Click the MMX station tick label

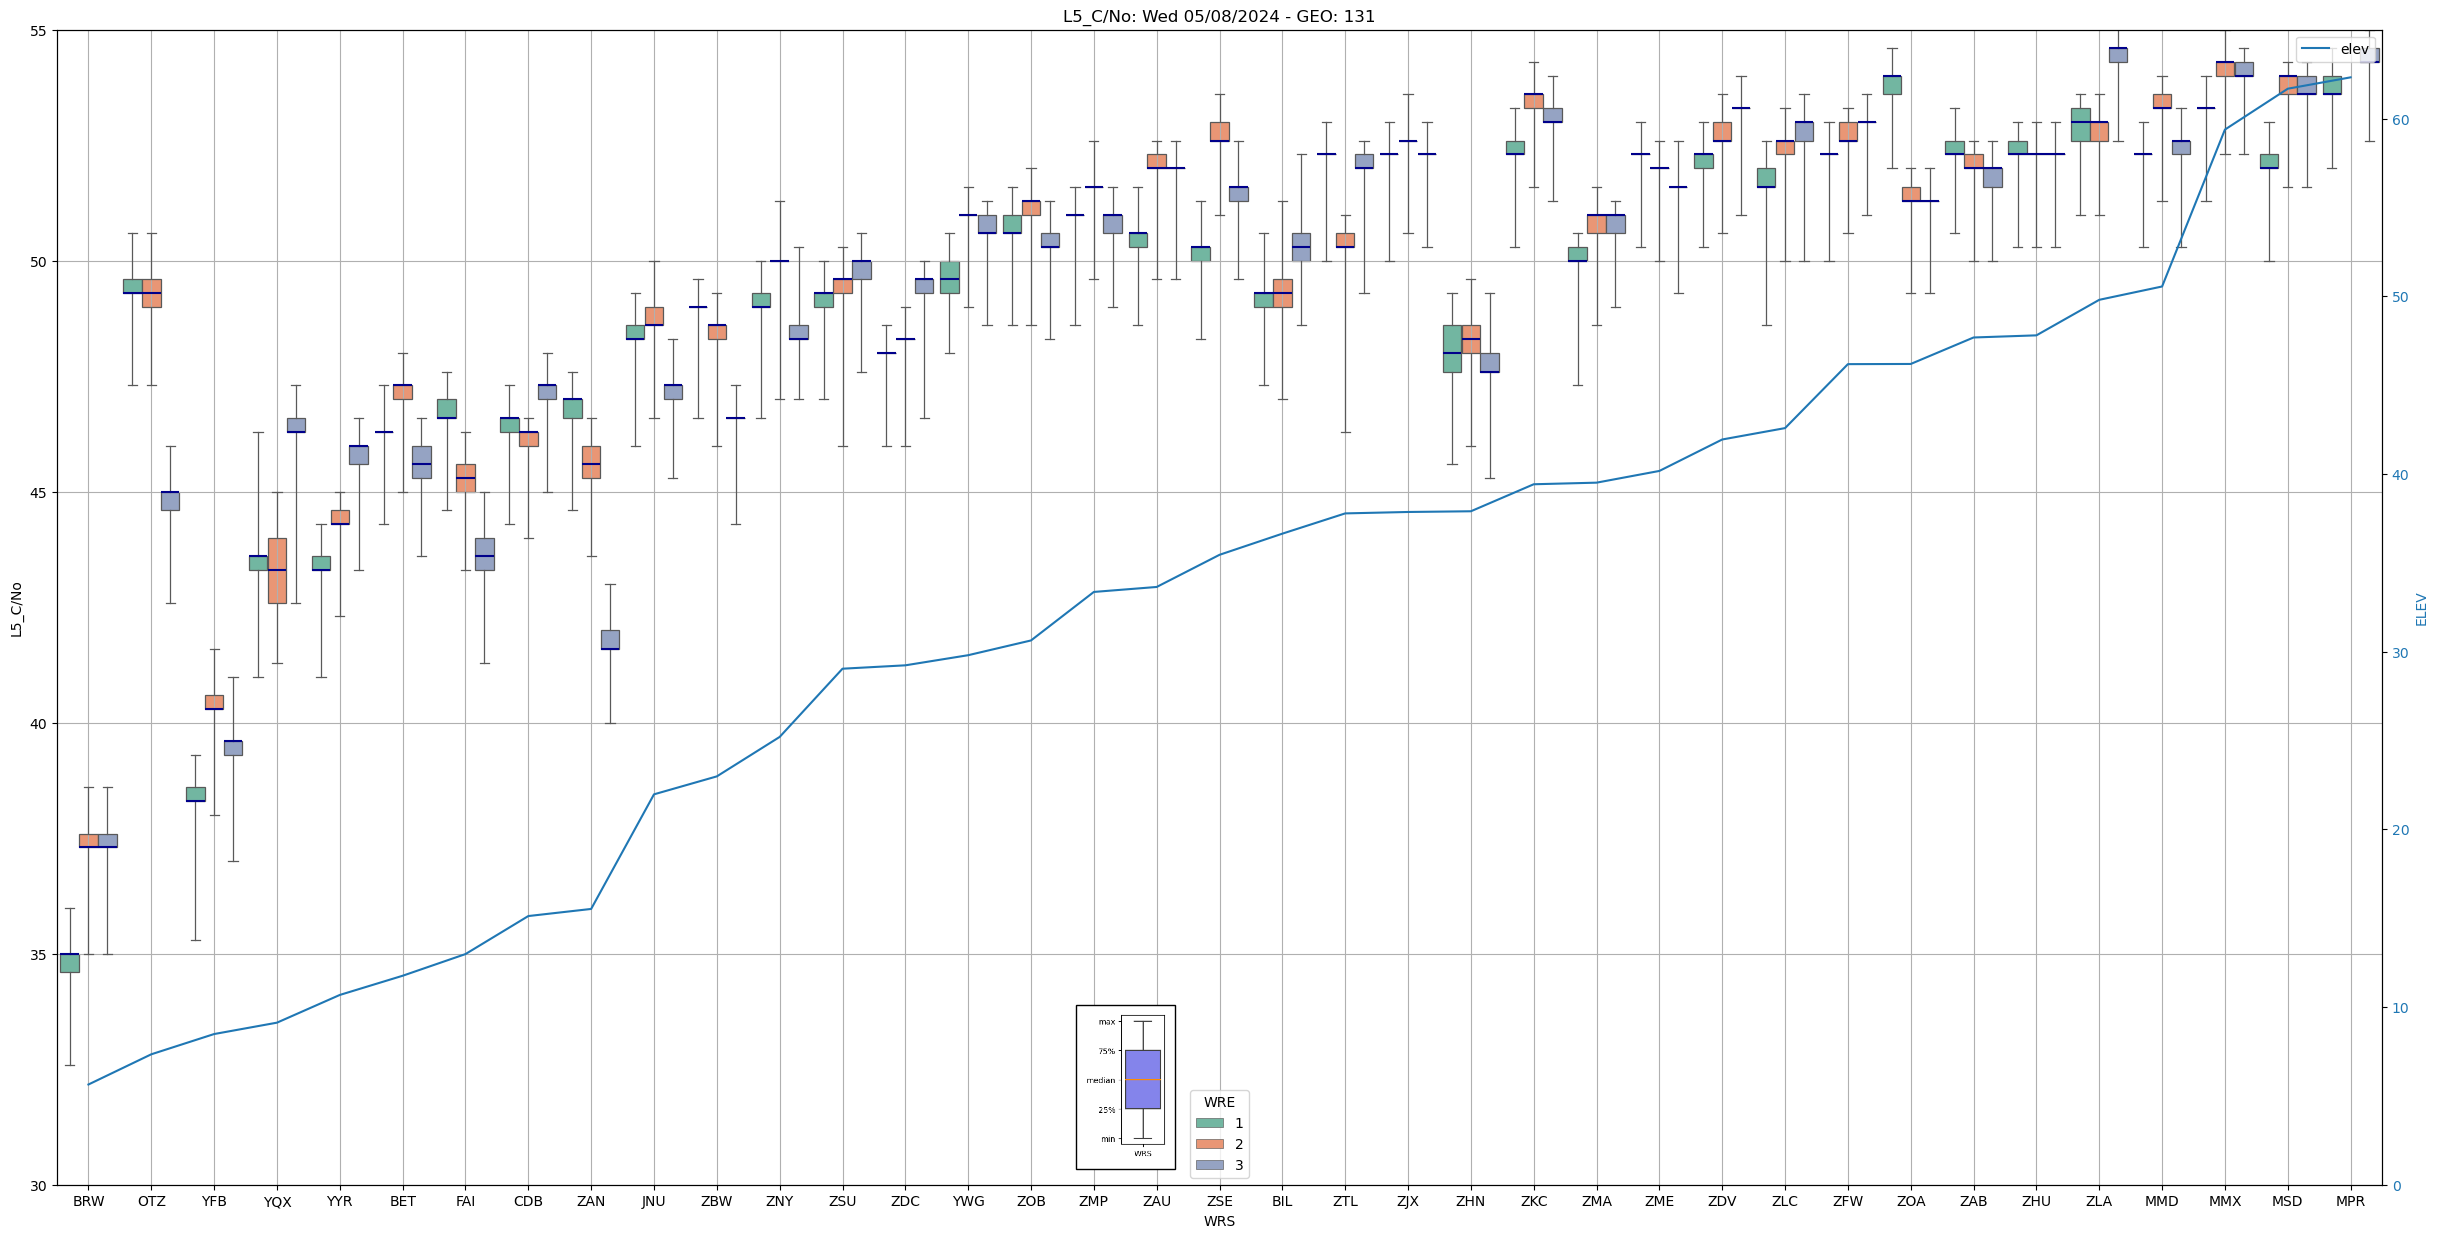pos(2224,1201)
